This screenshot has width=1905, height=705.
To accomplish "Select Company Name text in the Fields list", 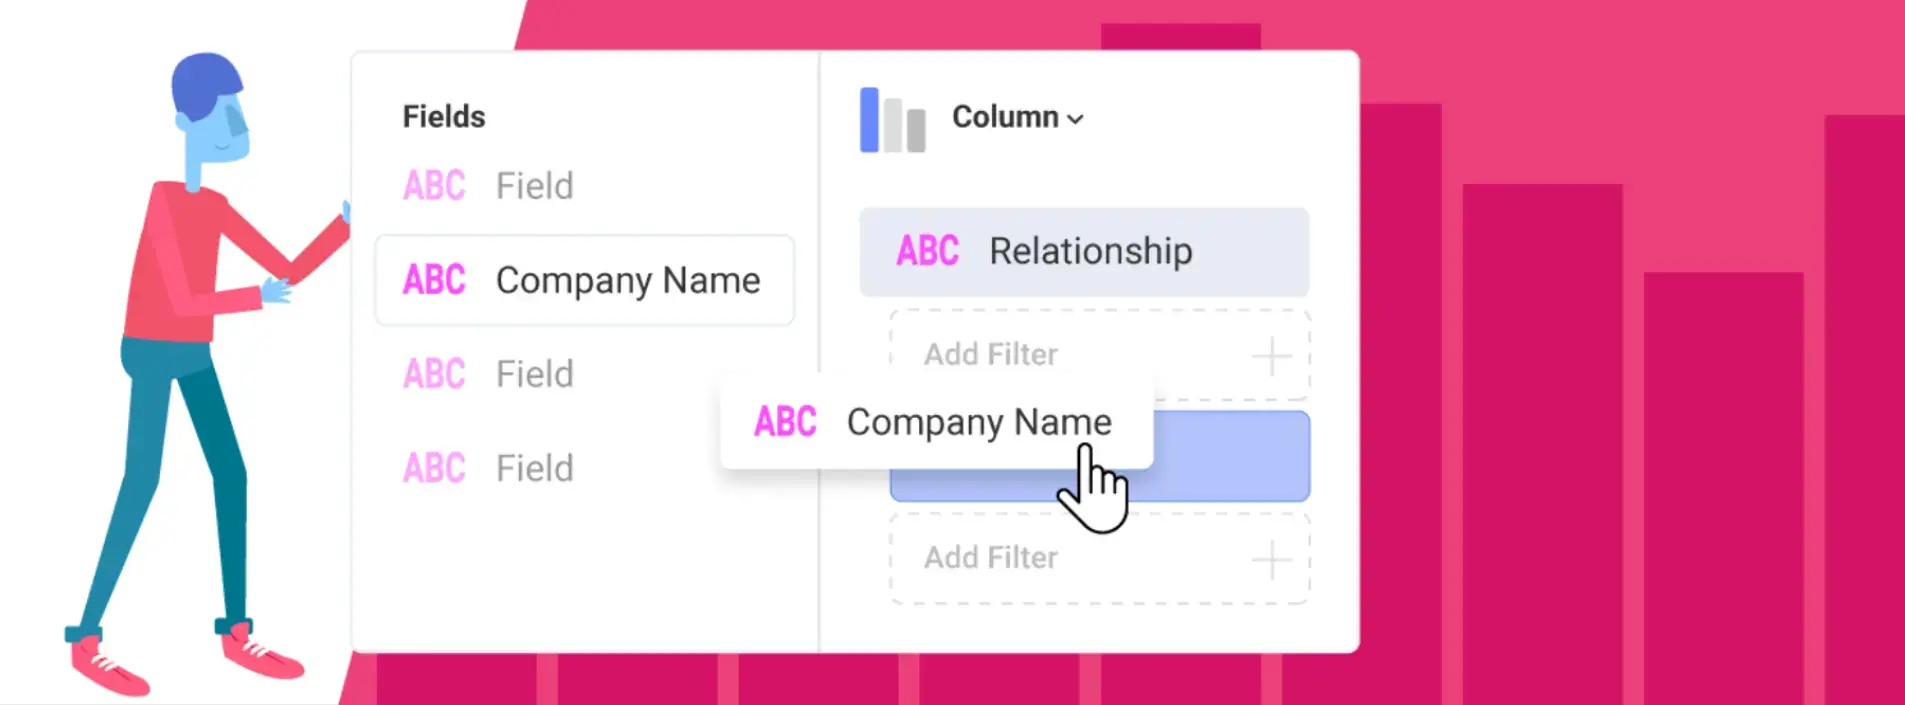I will coord(628,281).
